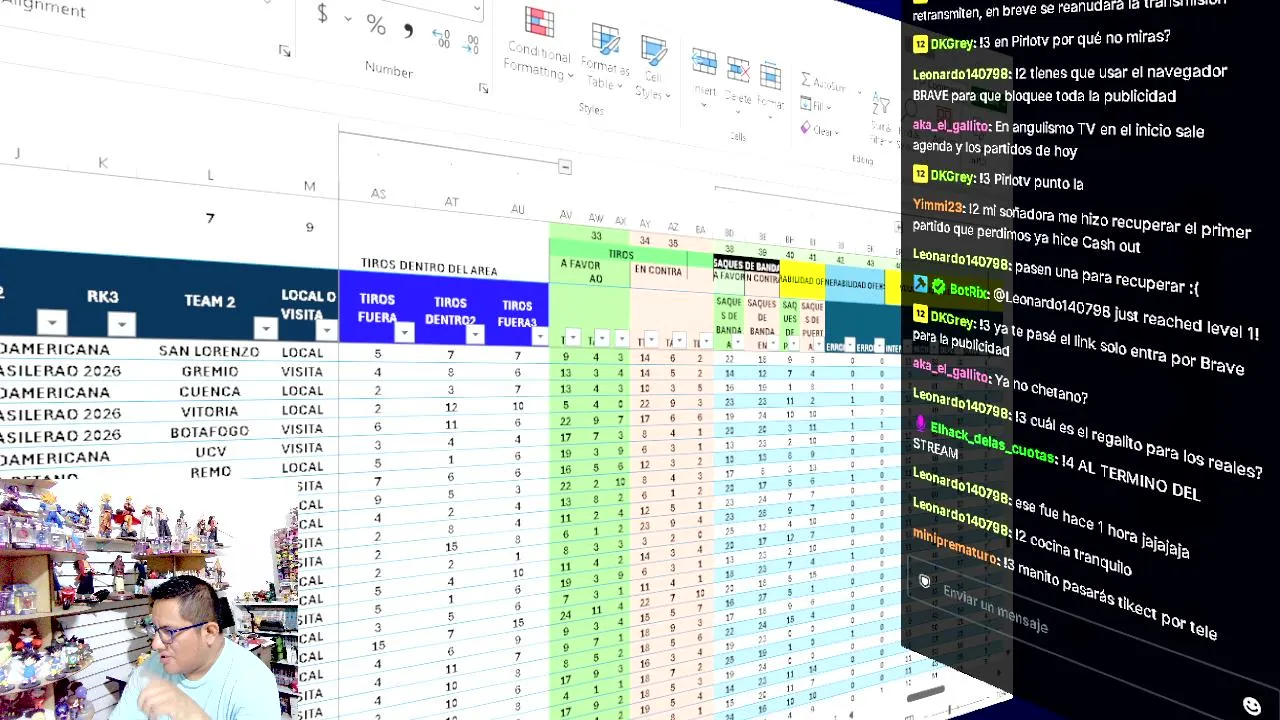Select the GREMIO cell

pos(210,371)
